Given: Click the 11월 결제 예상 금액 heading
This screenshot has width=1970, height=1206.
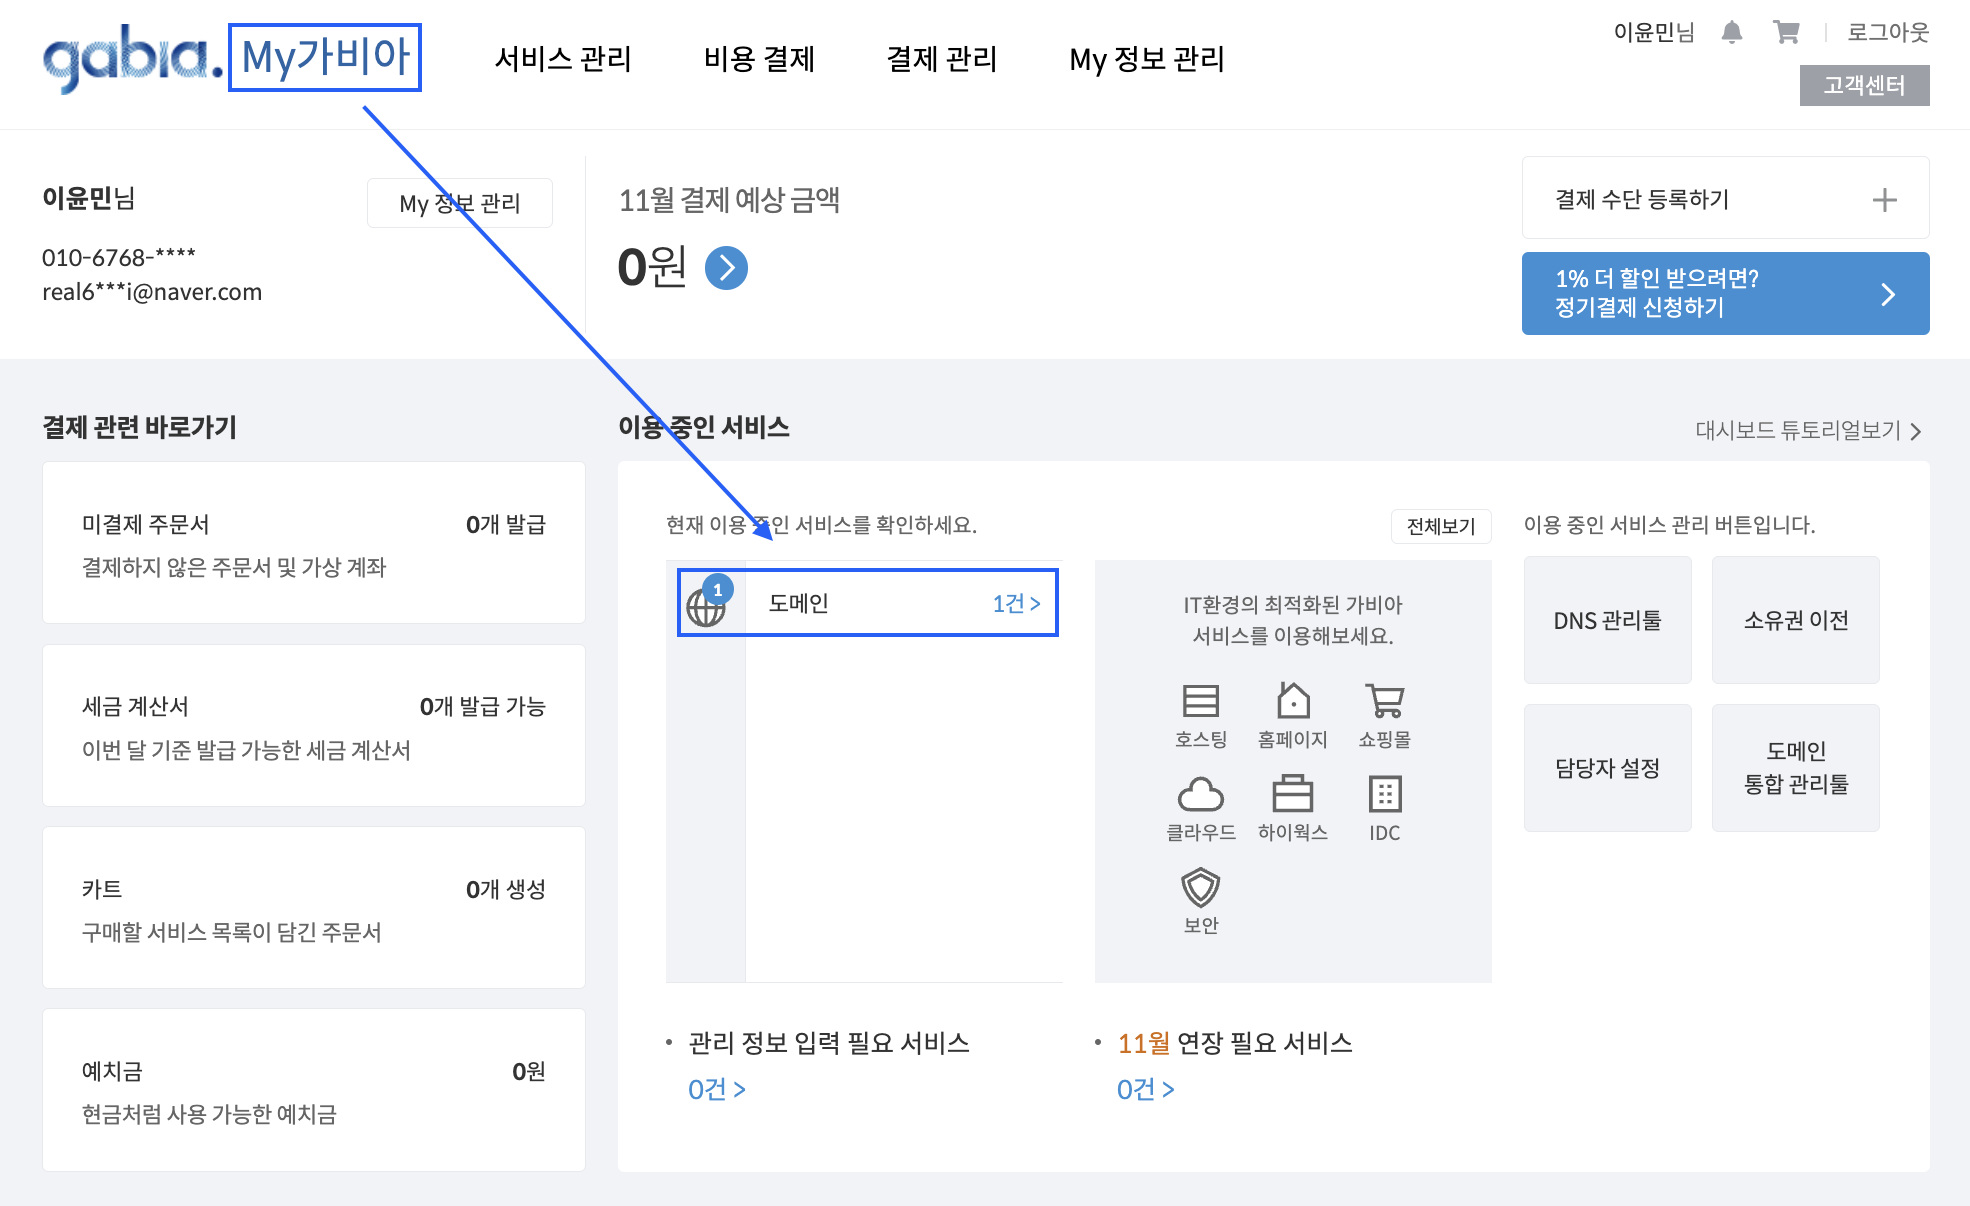Looking at the screenshot, I should pyautogui.click(x=729, y=200).
